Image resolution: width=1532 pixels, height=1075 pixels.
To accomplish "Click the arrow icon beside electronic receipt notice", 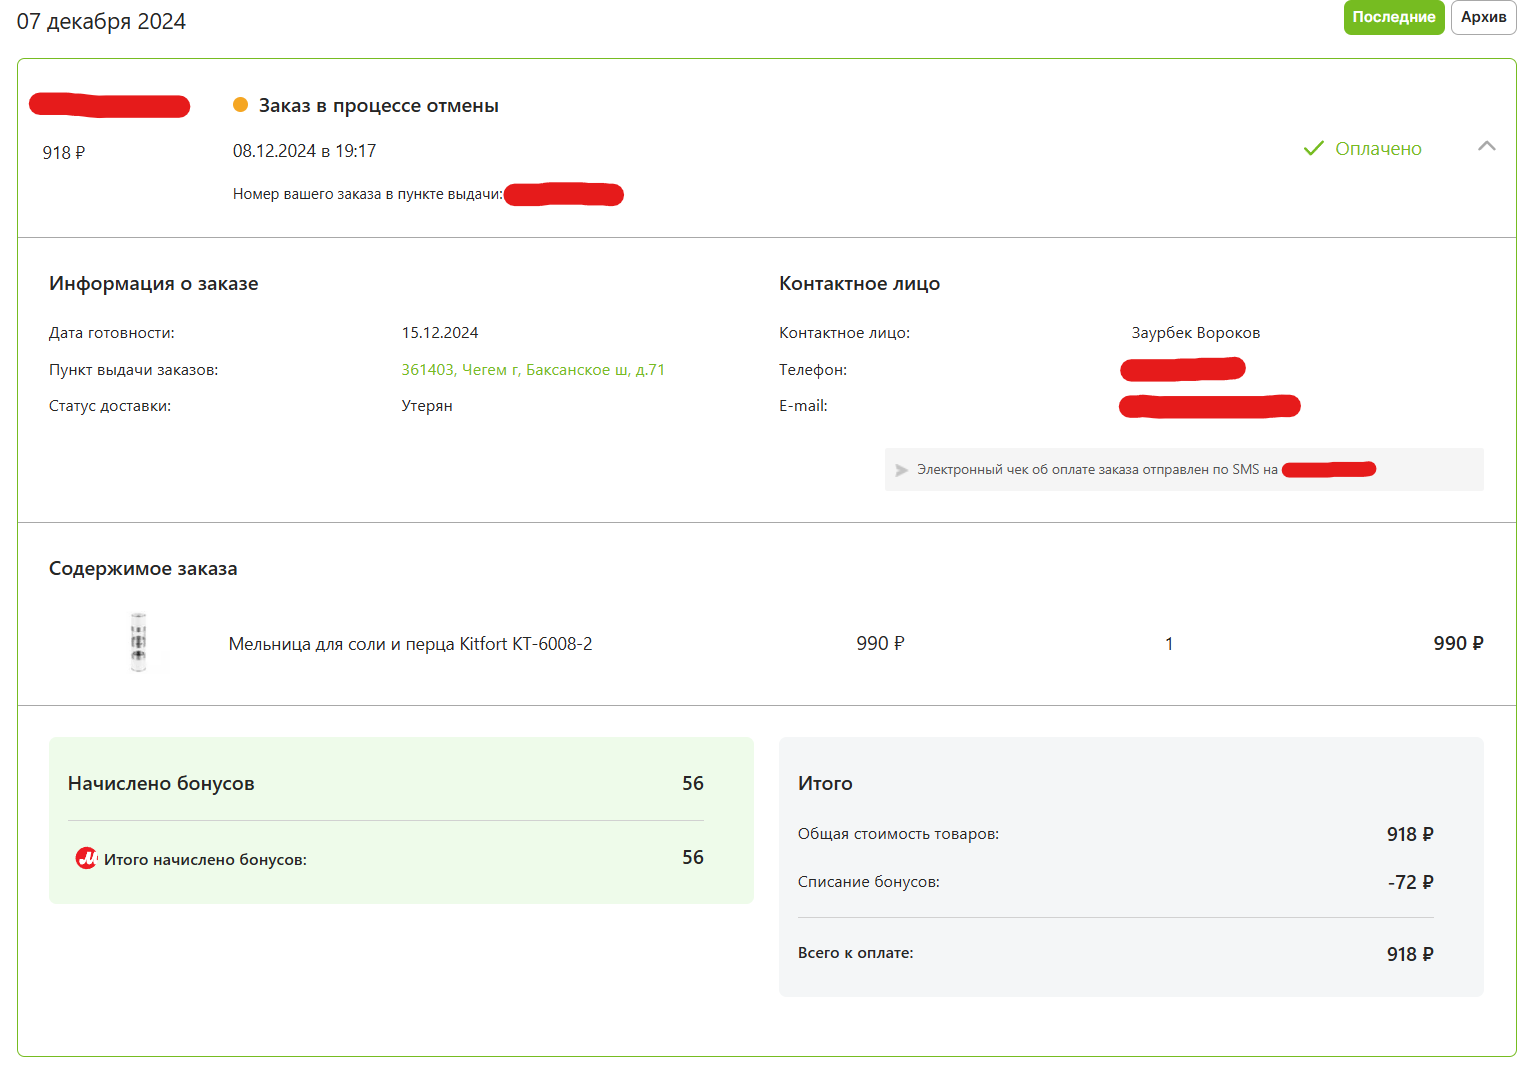I will 901,470.
